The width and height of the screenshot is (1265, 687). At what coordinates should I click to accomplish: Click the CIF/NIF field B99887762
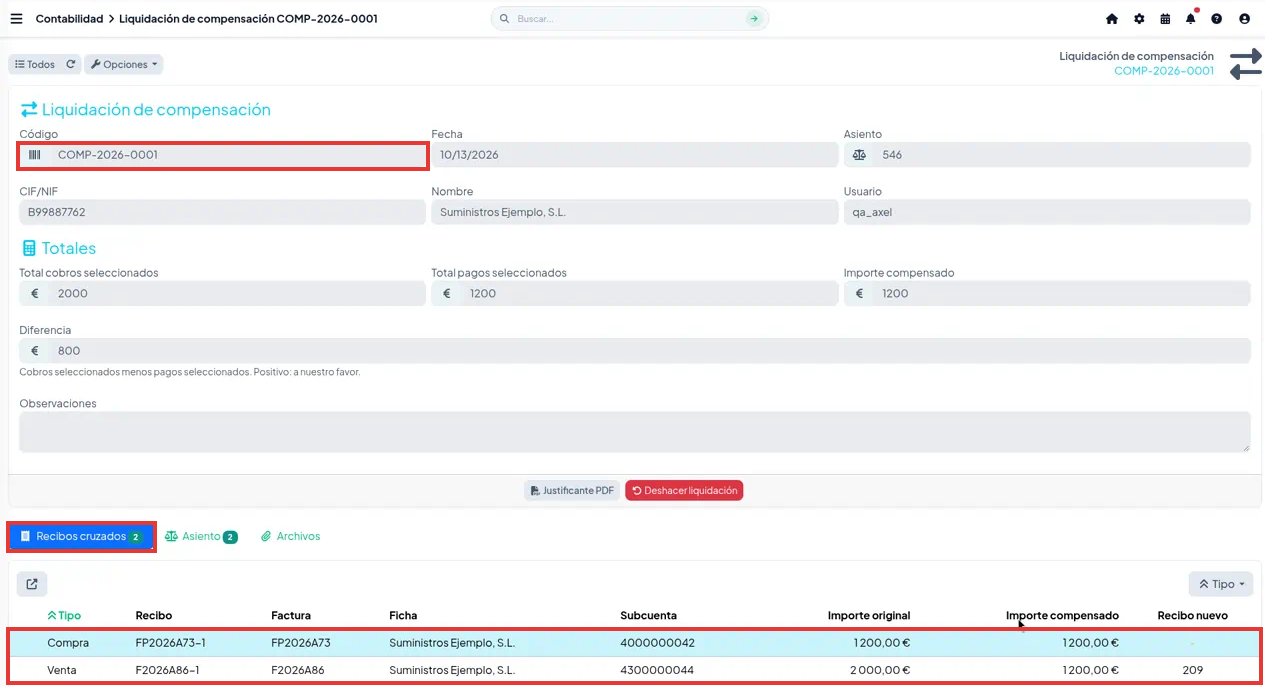point(223,212)
